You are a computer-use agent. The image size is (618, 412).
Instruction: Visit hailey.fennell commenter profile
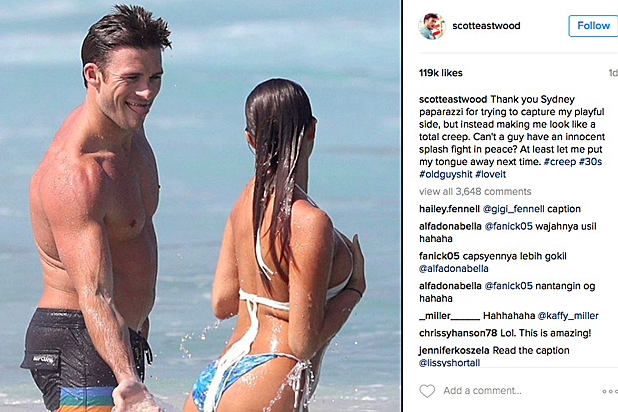449,209
